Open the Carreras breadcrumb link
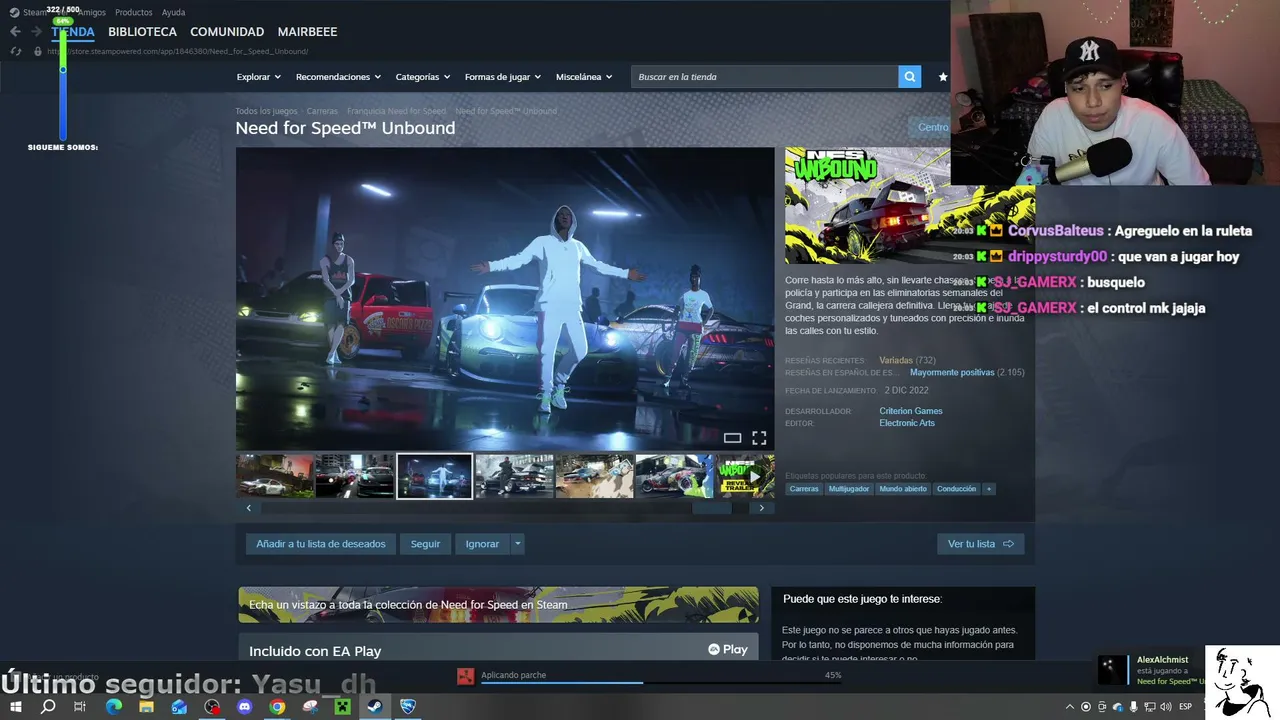 click(322, 111)
